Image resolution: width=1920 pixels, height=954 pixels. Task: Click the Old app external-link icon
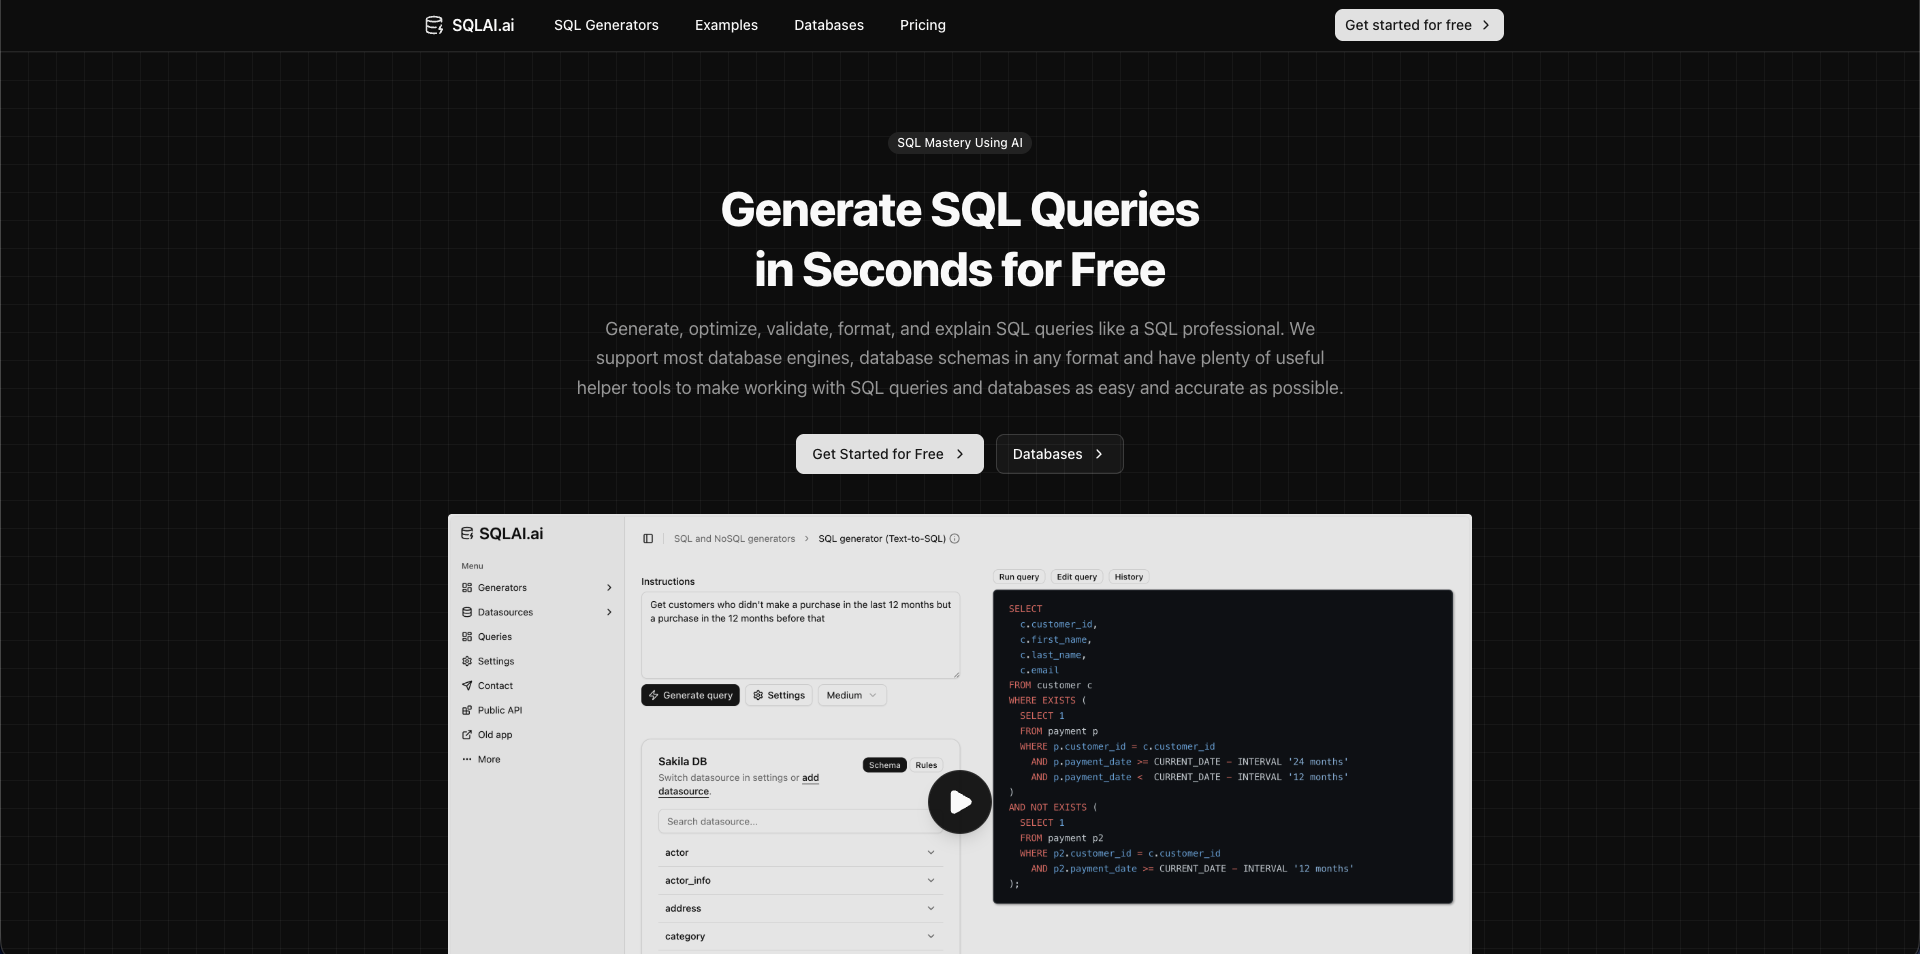[x=467, y=735]
